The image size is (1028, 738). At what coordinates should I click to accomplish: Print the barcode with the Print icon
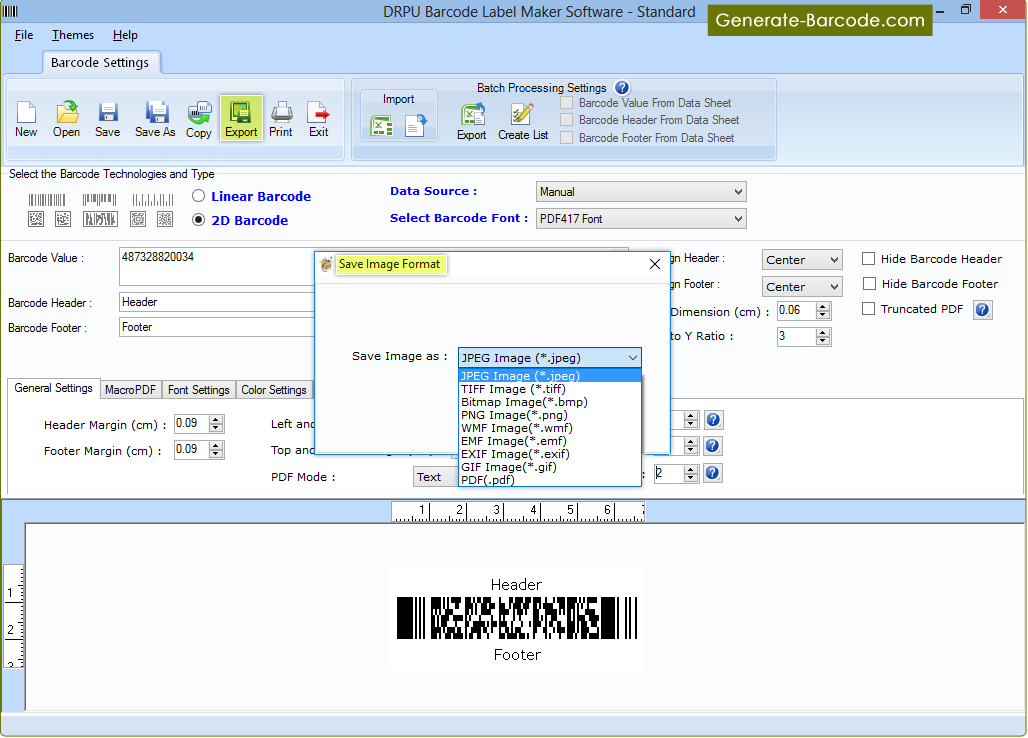281,119
